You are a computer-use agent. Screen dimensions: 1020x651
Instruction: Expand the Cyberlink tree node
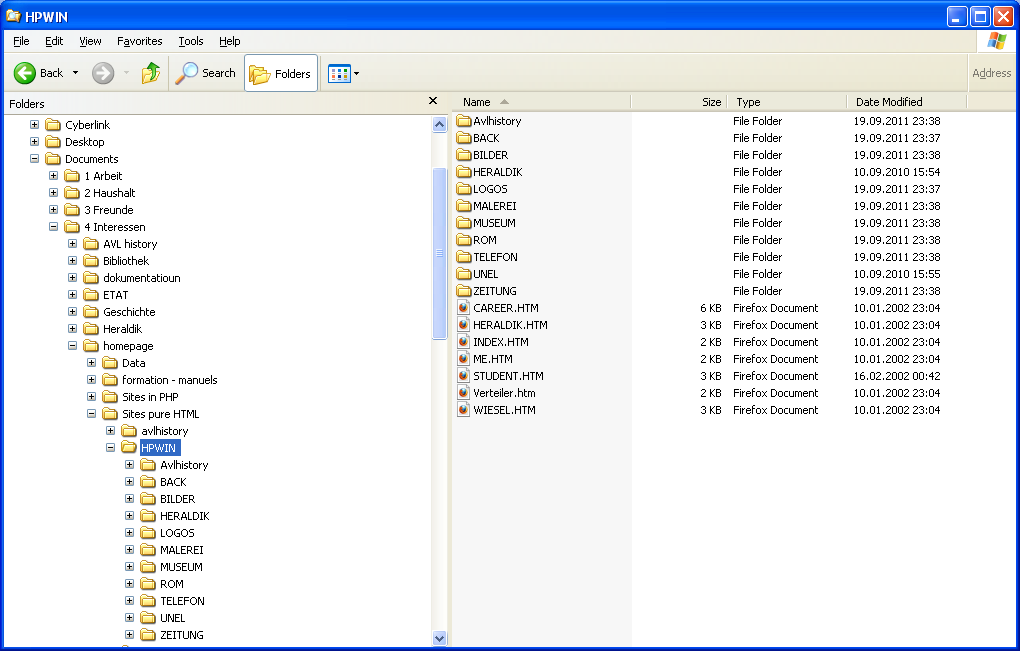35,125
